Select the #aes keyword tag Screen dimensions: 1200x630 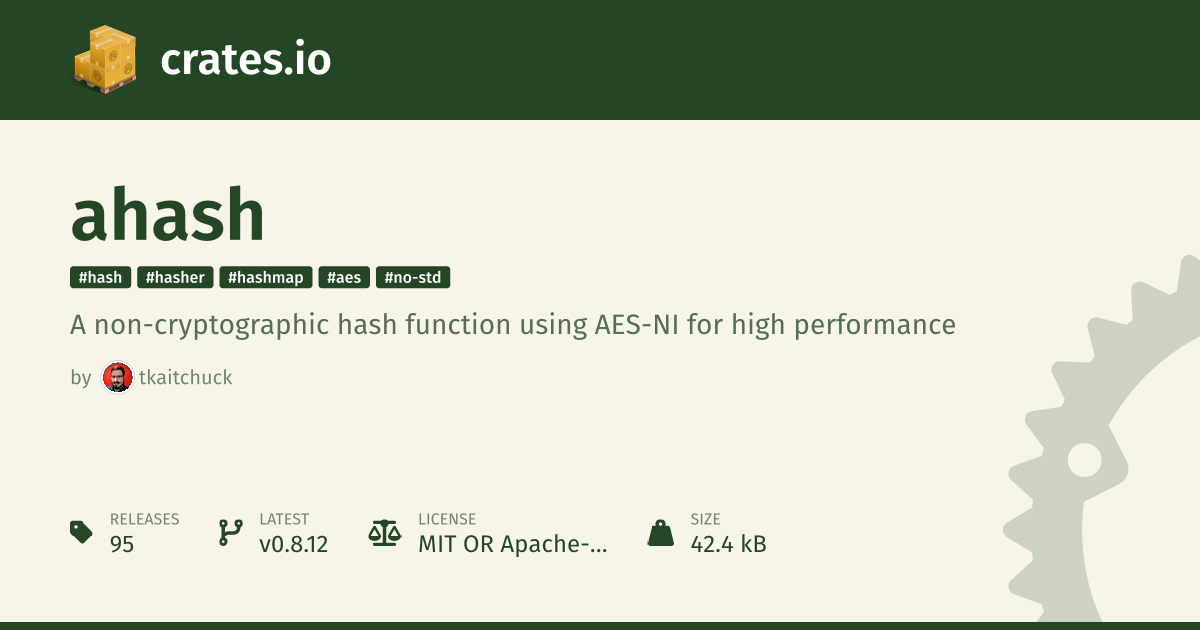point(345,277)
